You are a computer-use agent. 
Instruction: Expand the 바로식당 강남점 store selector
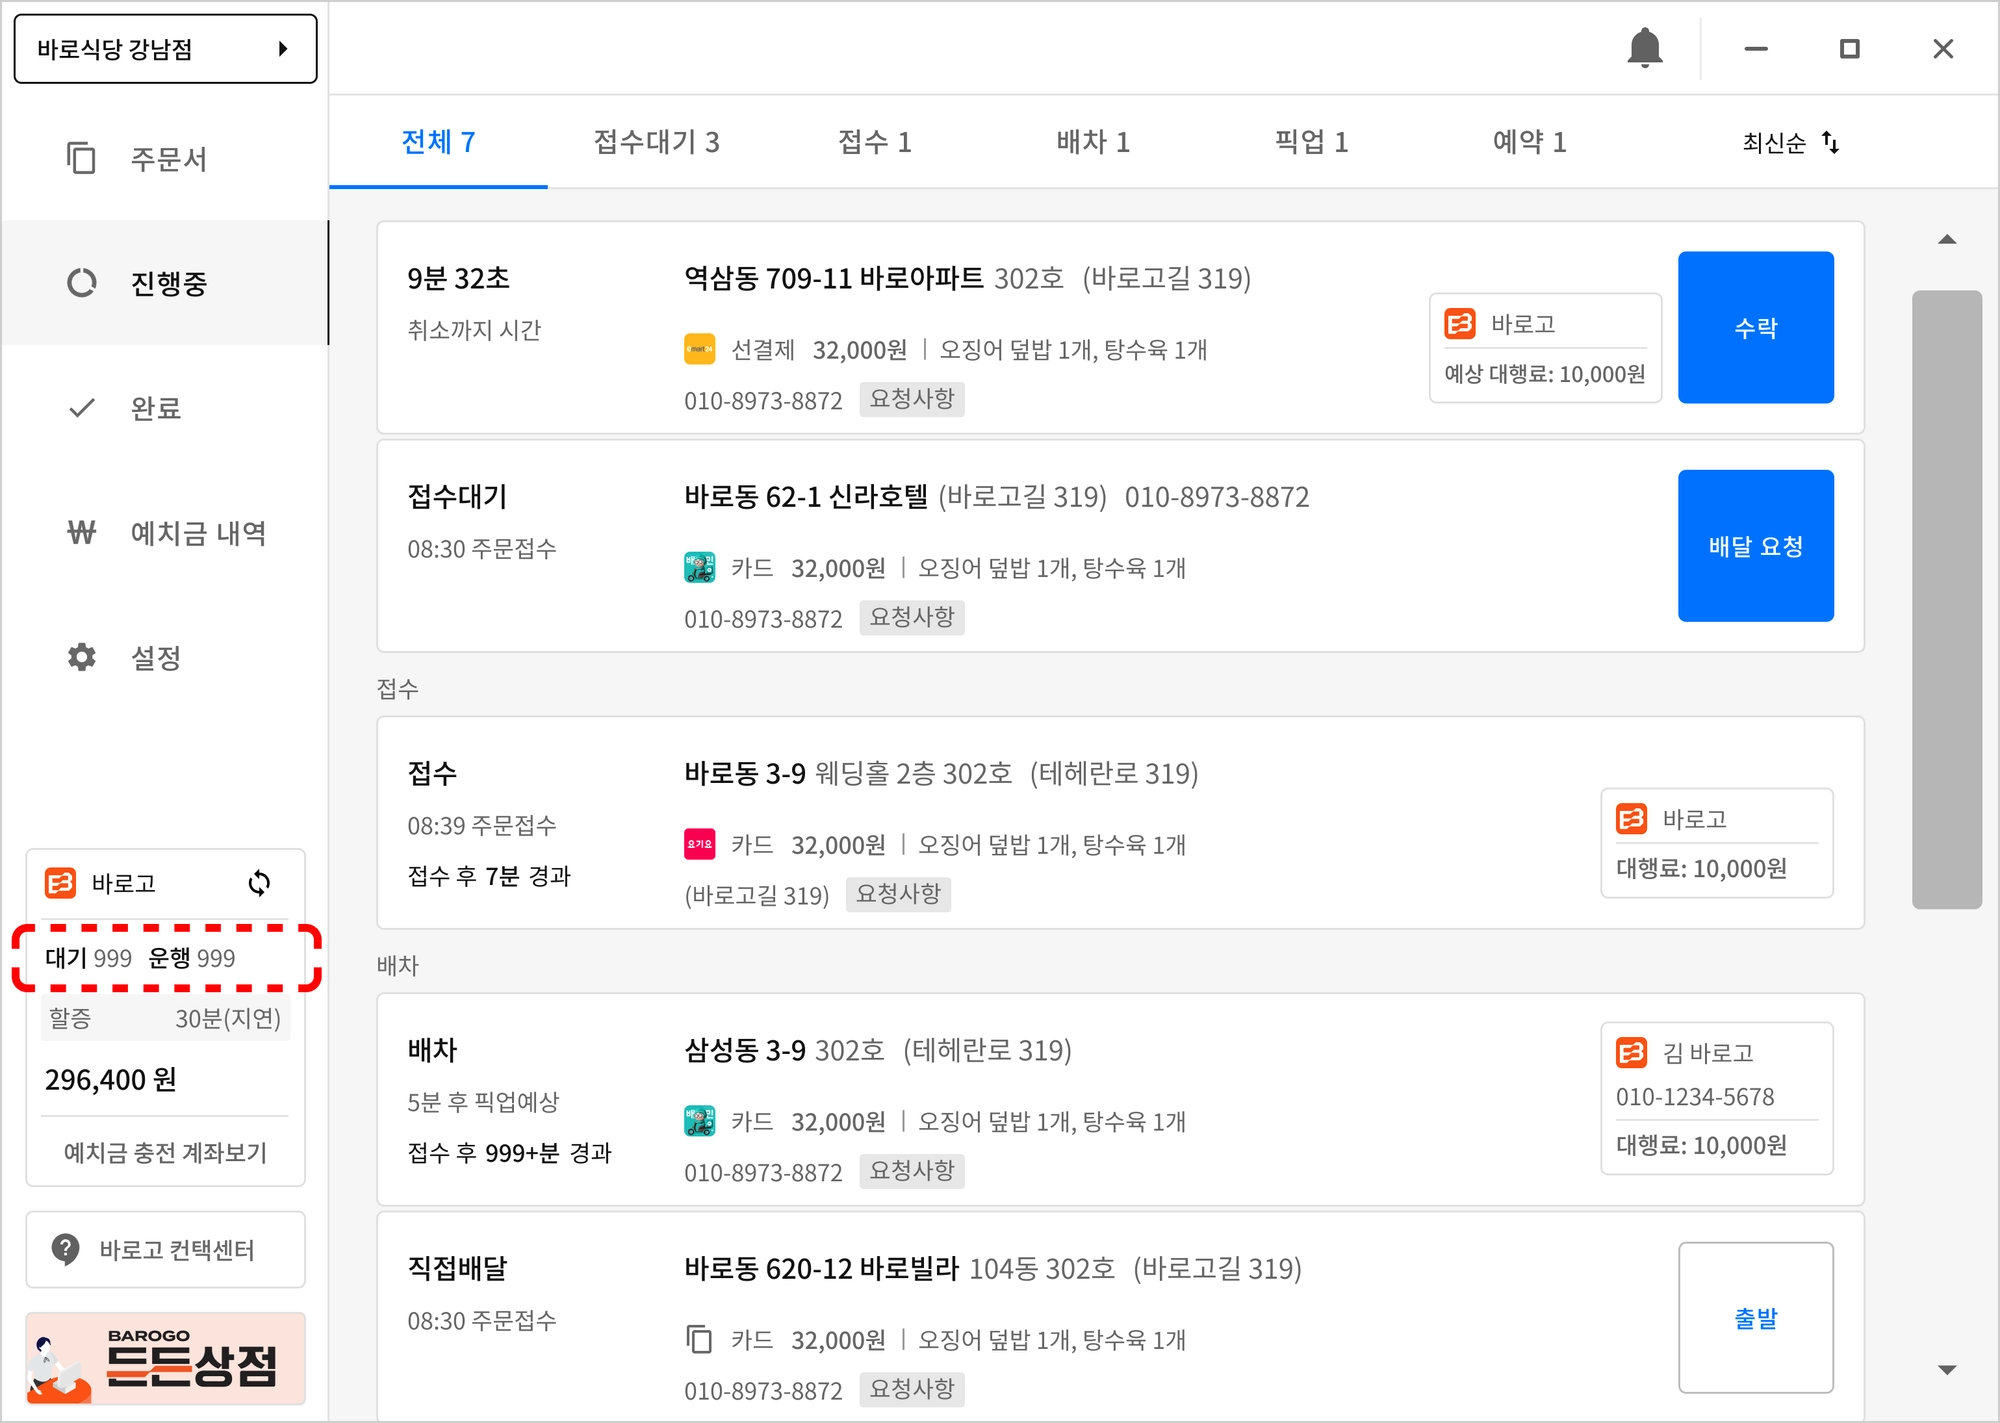pos(165,48)
